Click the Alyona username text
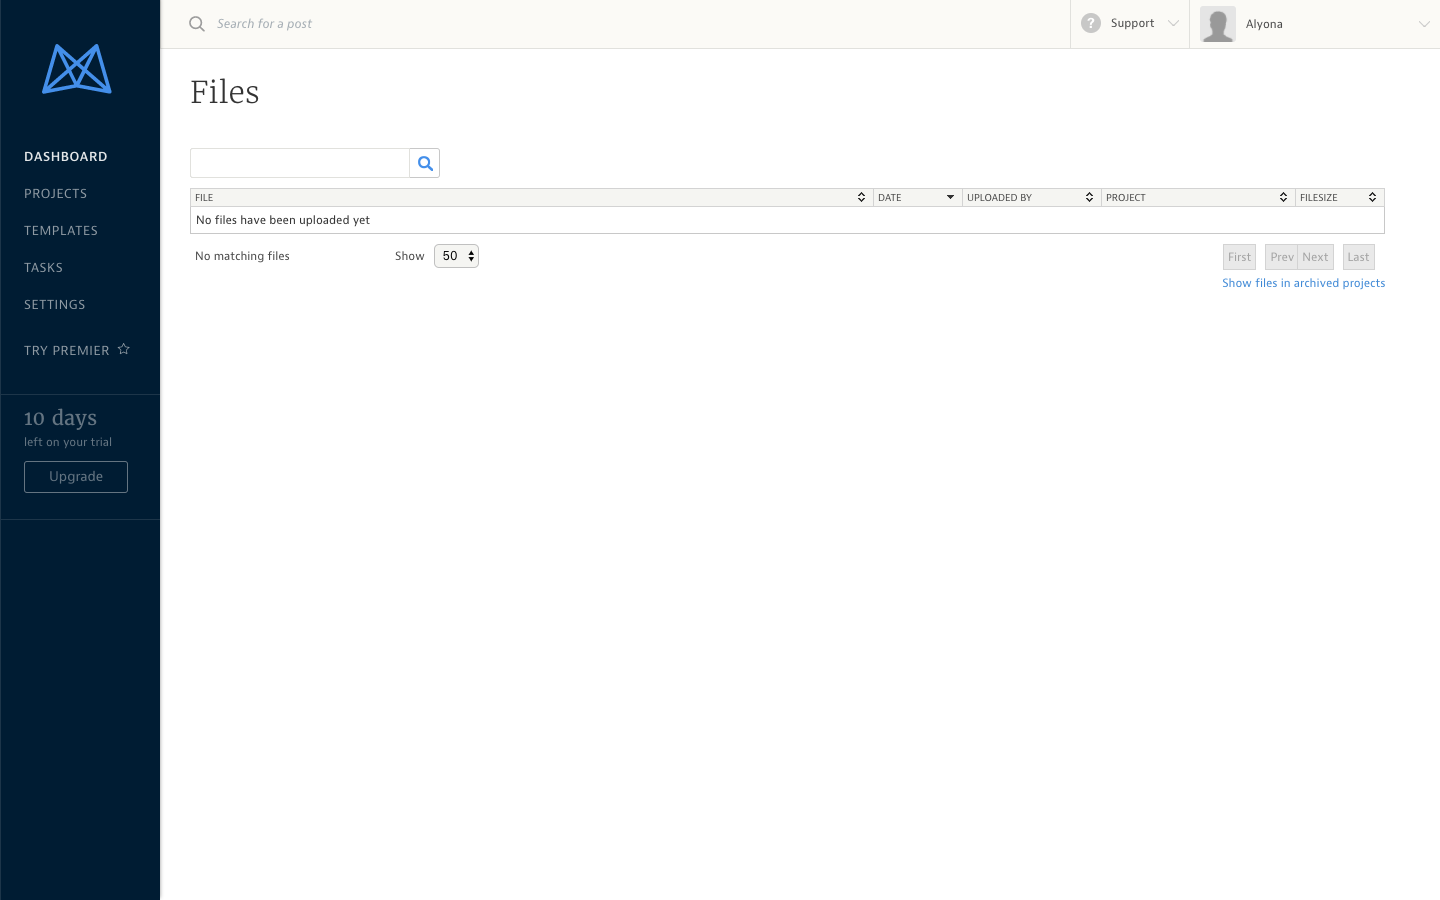This screenshot has width=1440, height=900. 1264,24
